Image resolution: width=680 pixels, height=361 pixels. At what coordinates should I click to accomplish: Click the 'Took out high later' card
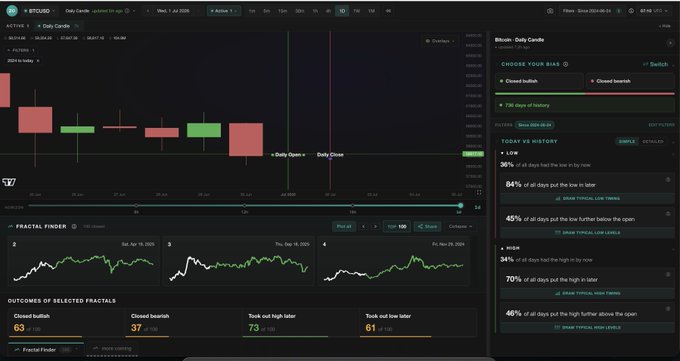pos(301,323)
